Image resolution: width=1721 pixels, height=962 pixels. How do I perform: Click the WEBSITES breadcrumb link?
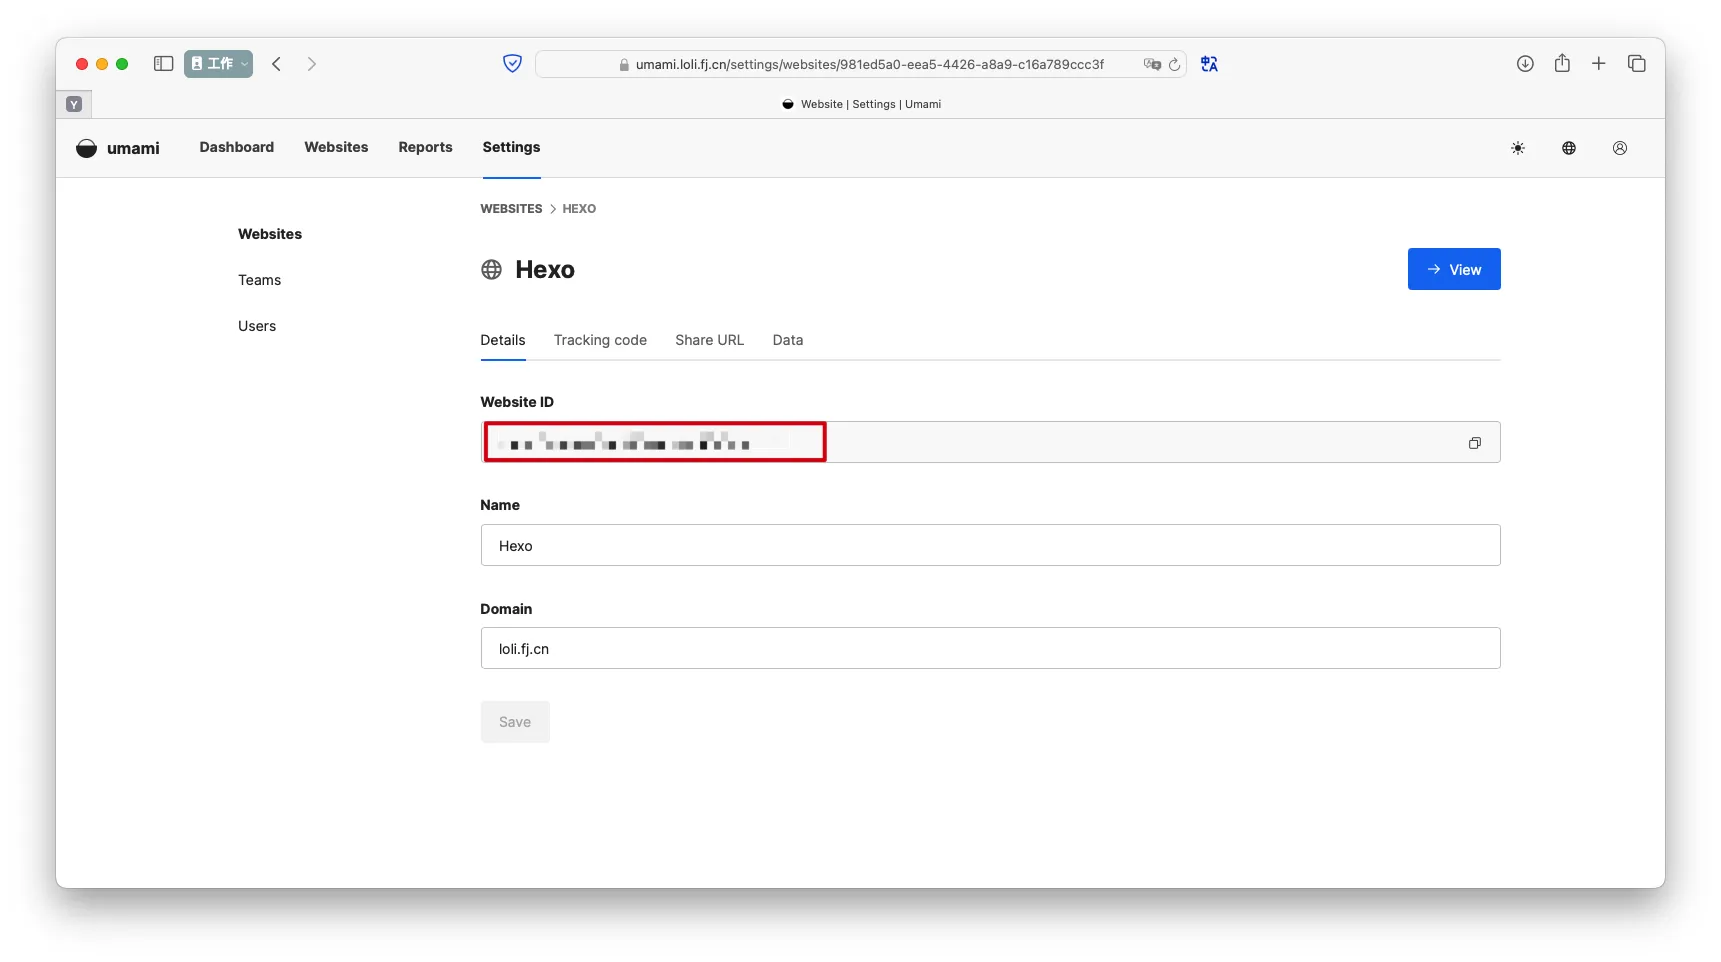click(511, 209)
